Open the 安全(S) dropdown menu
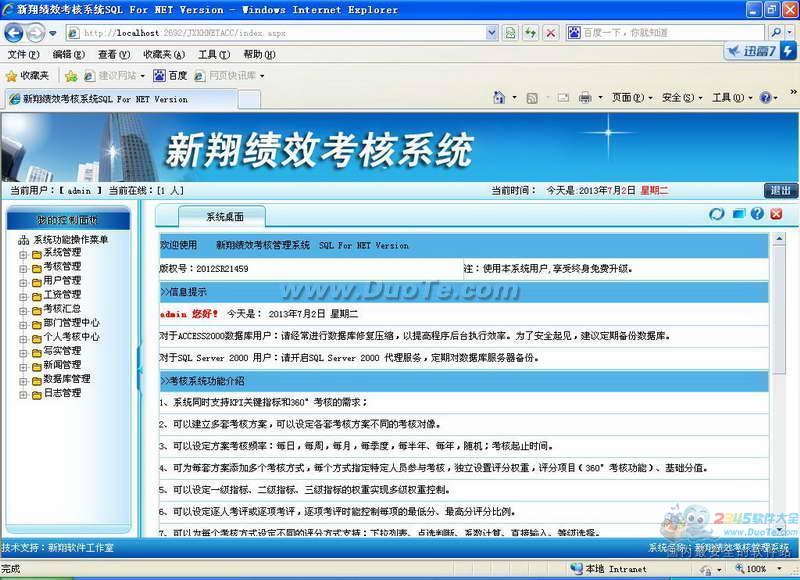Image resolution: width=800 pixels, height=580 pixels. (678, 98)
